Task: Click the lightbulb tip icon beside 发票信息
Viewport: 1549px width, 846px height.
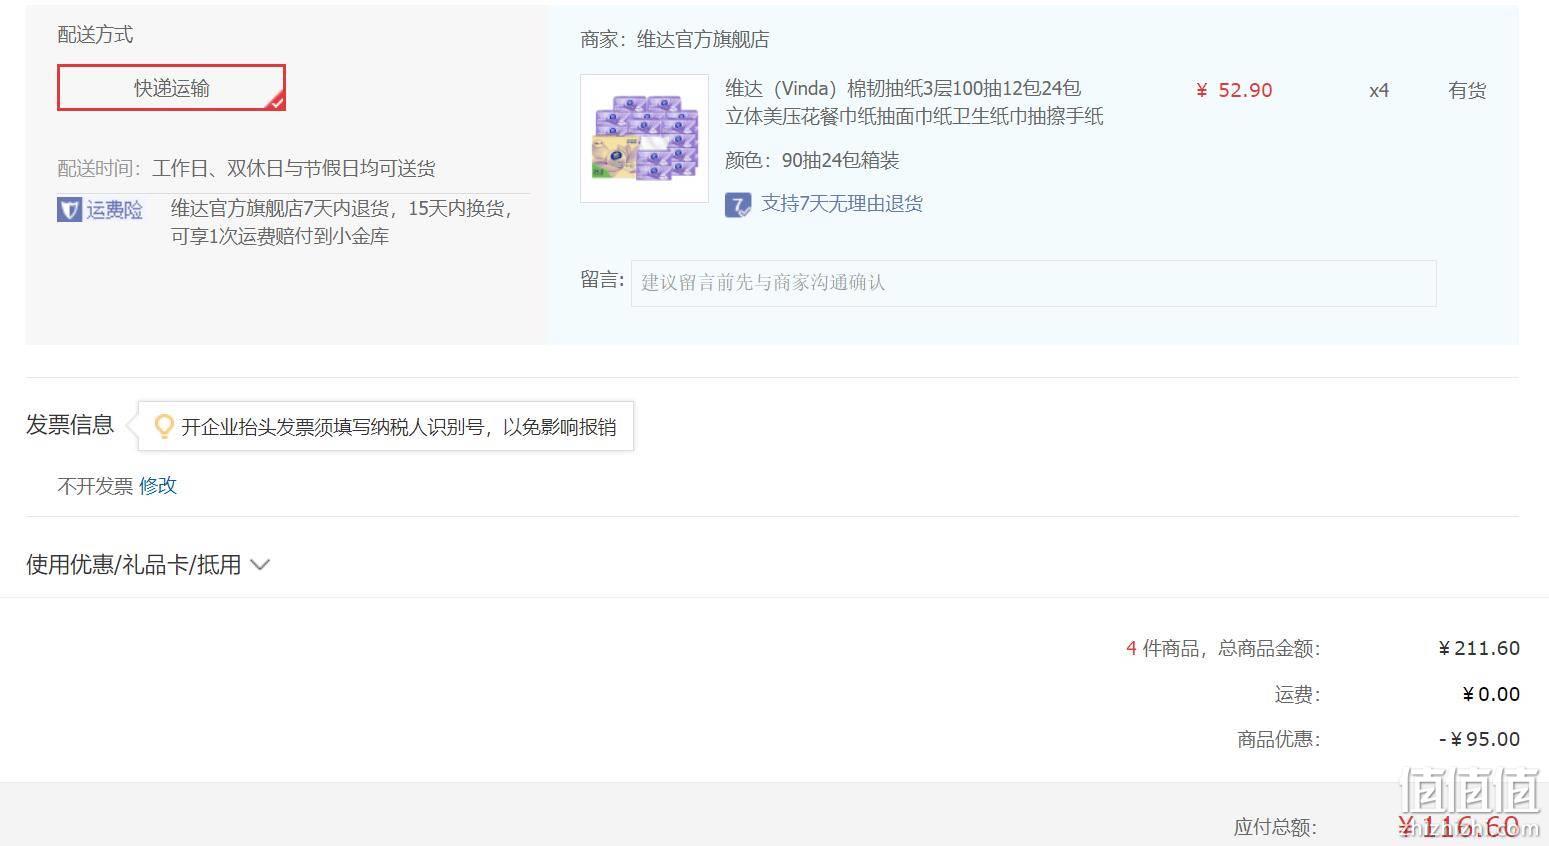Action: pos(164,427)
